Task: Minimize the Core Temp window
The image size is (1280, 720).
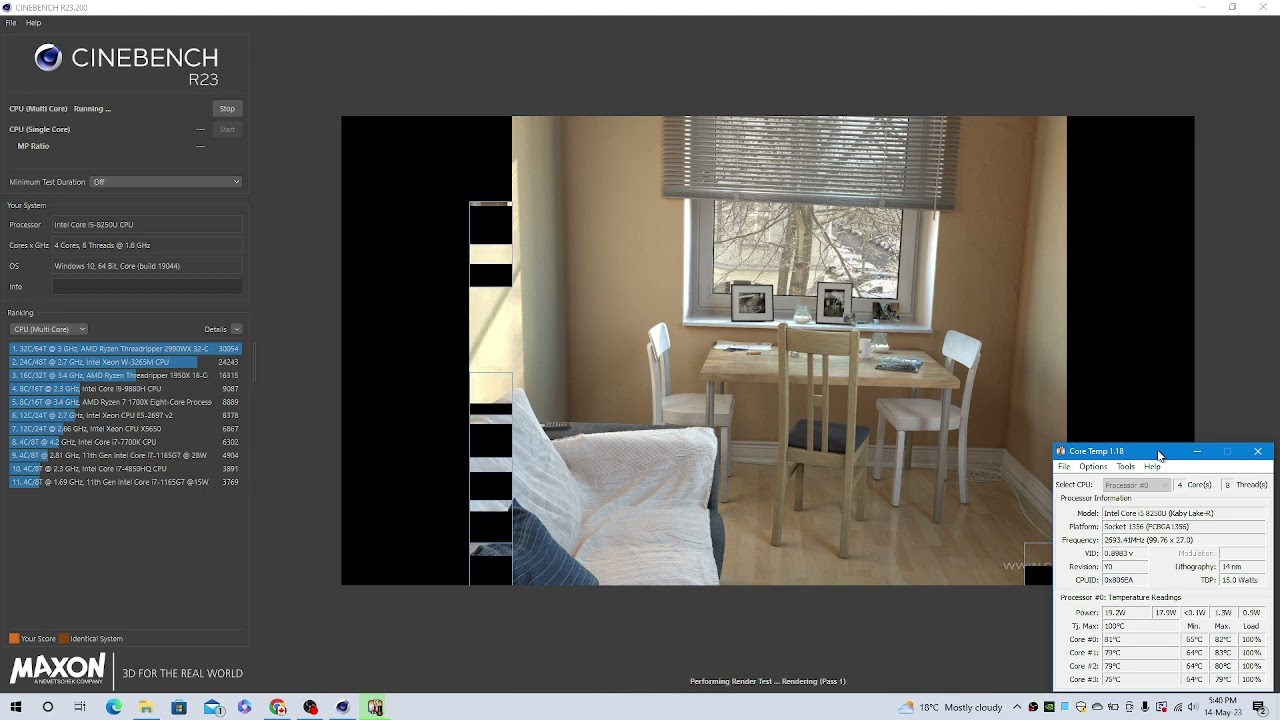Action: [x=1197, y=452]
